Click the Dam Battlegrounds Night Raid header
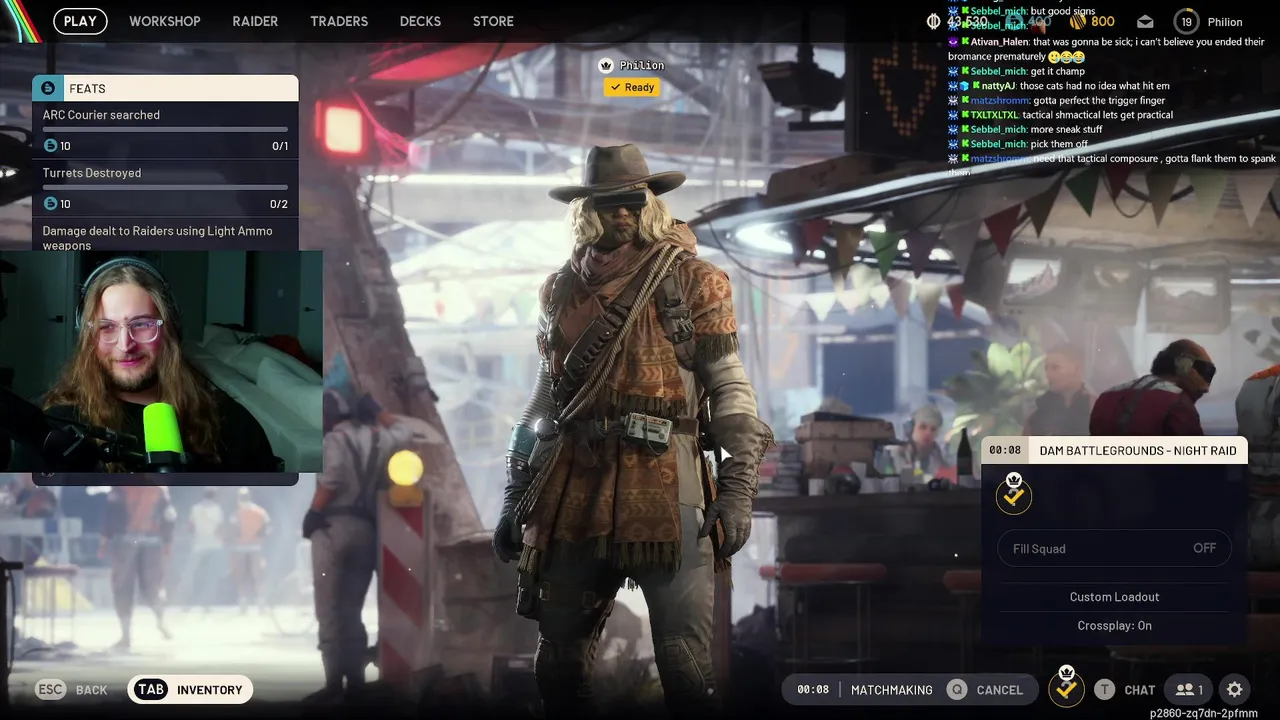 1114,450
